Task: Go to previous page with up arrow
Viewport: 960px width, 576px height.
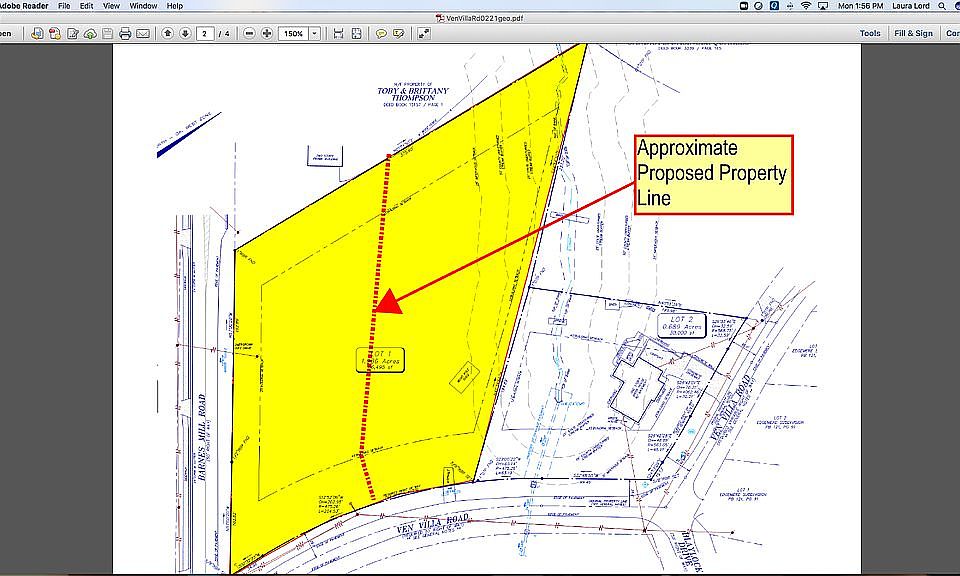Action: (167, 34)
